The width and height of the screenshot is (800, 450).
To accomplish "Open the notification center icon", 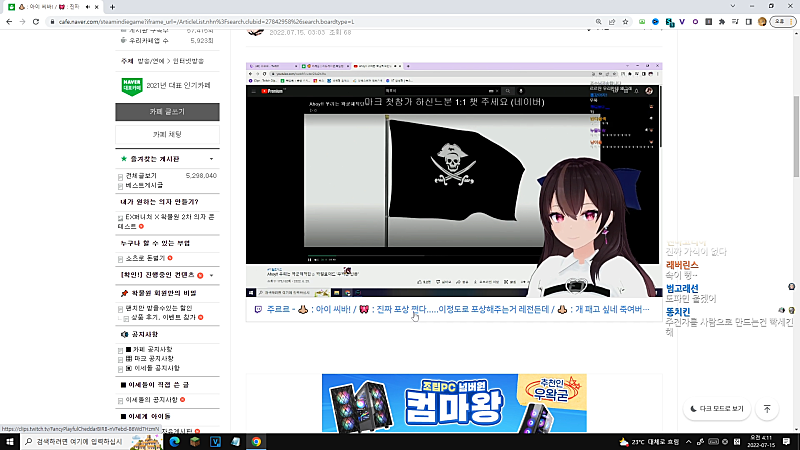I will tap(787, 442).
